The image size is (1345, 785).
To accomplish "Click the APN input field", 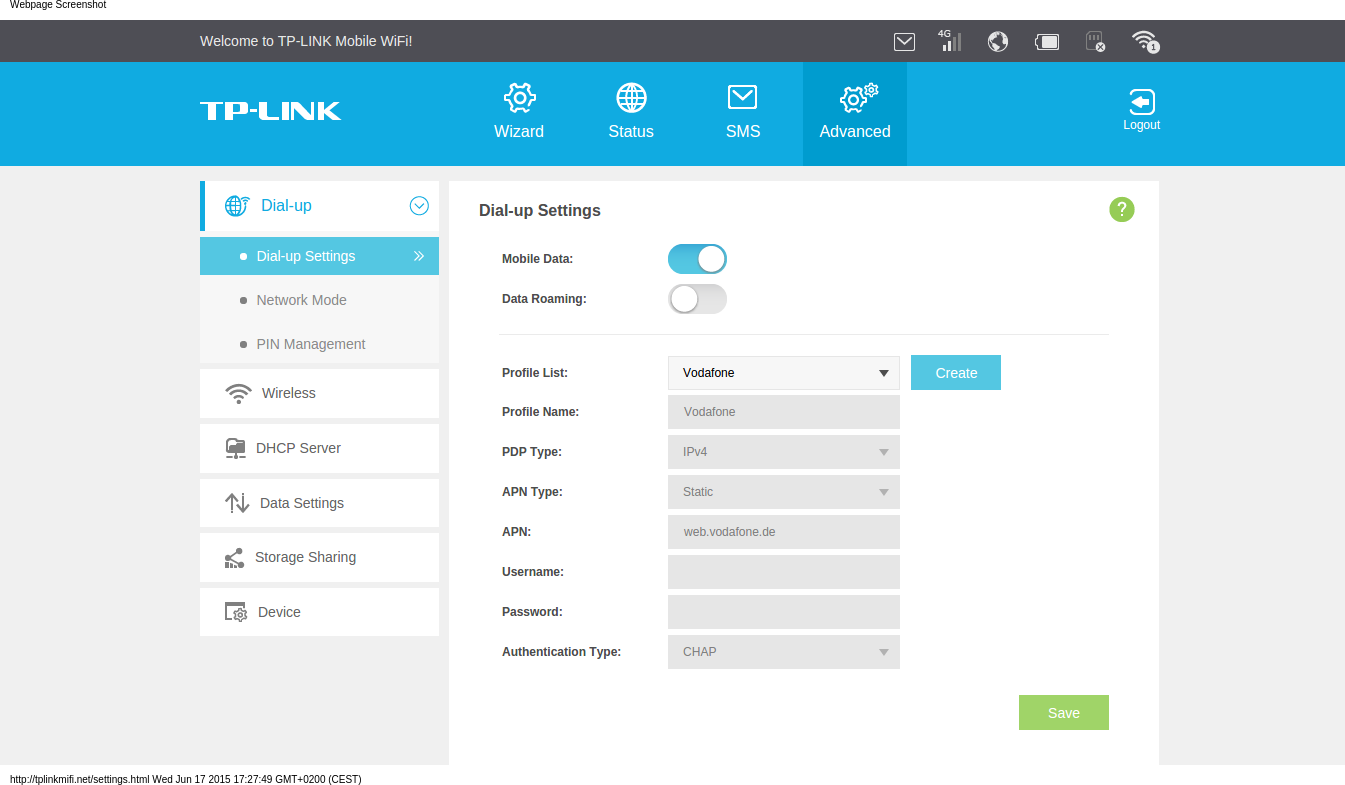I will [783, 532].
